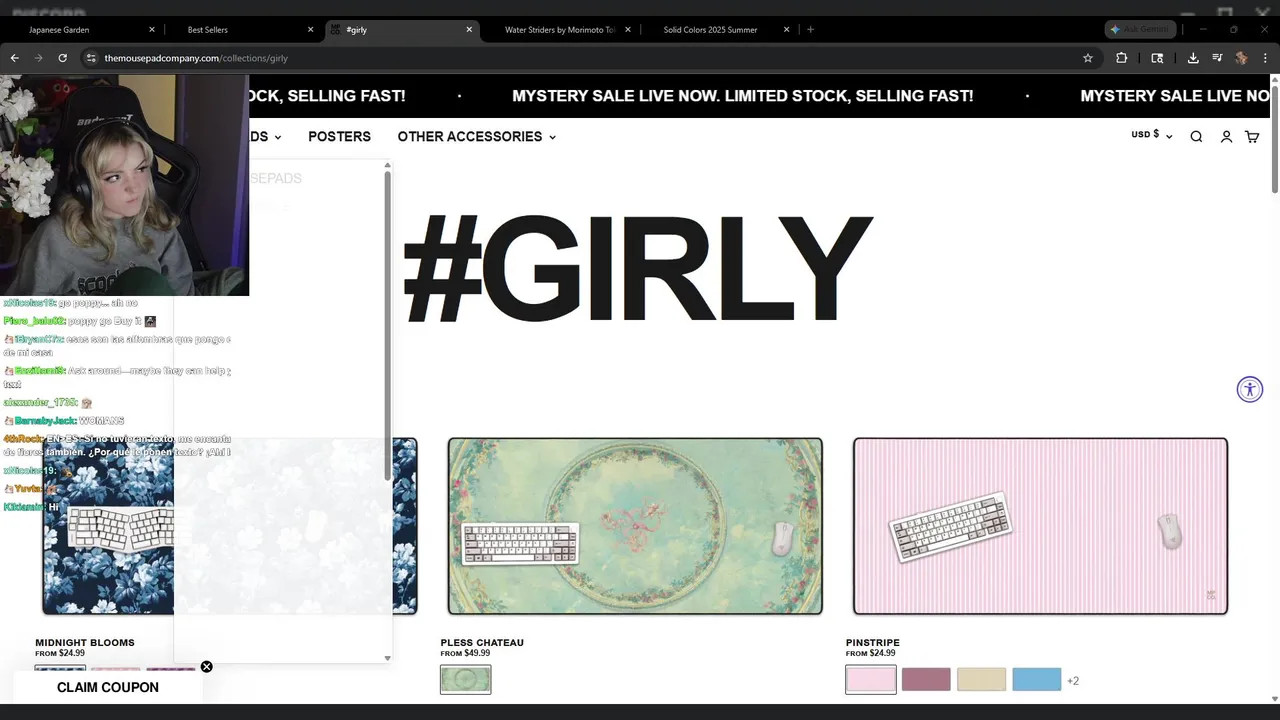Select the mauve Pinstripe color swatch
This screenshot has width=1280, height=720.
[926, 680]
